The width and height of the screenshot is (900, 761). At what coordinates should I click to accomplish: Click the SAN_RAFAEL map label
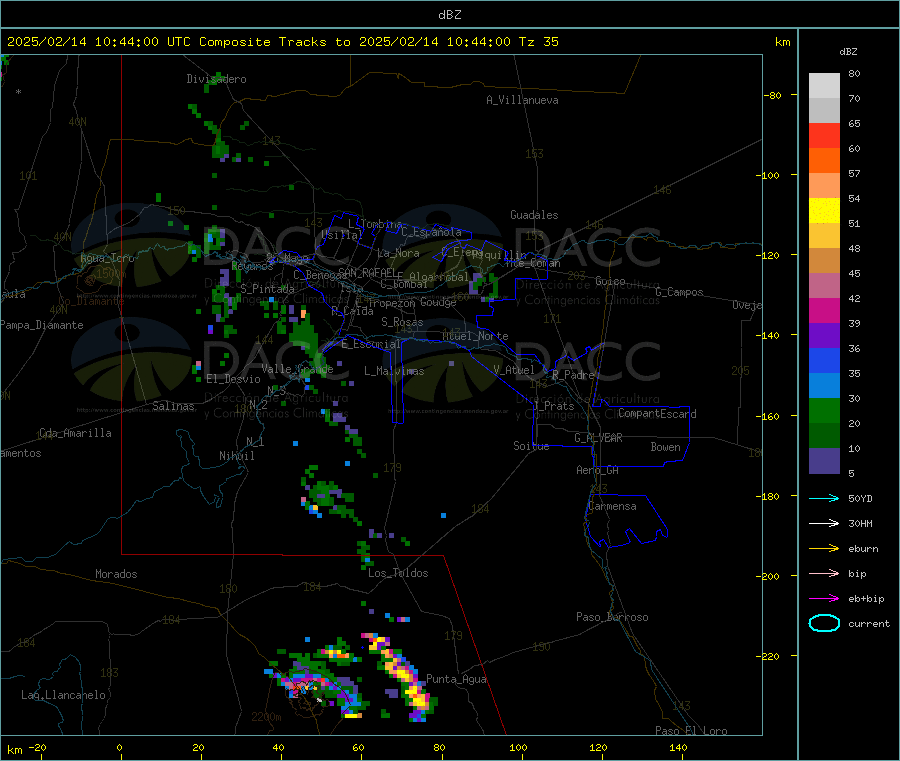pos(367,272)
